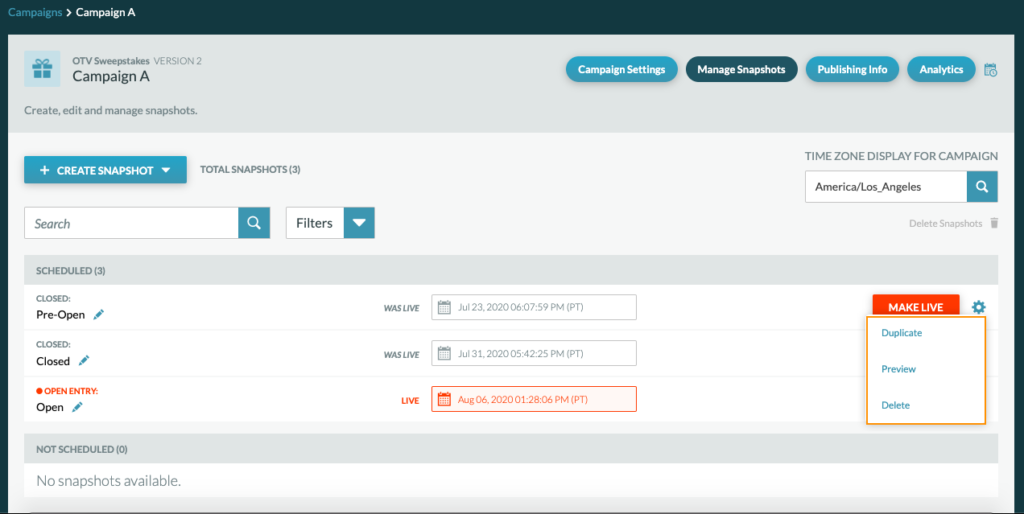Image resolution: width=1024 pixels, height=514 pixels.
Task: Click the campaign gift box icon
Action: pos(42,69)
